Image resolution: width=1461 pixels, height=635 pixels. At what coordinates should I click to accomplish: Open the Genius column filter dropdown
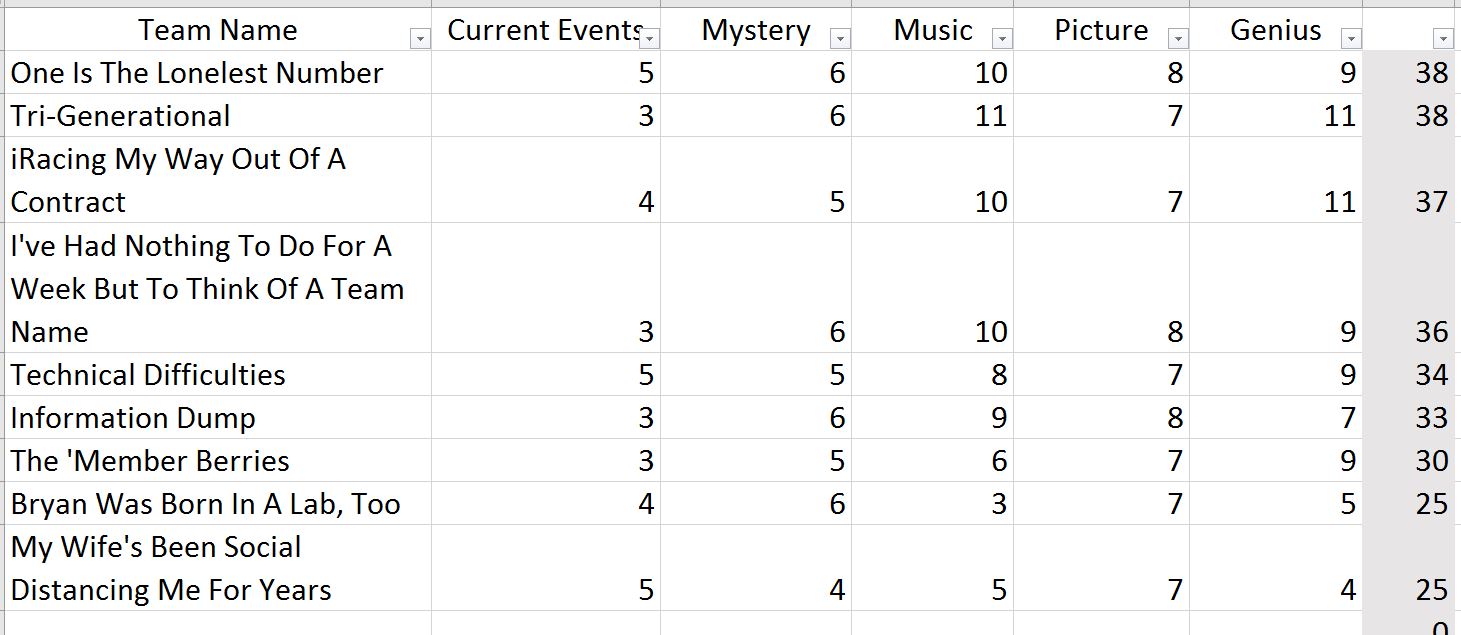pos(1351,39)
